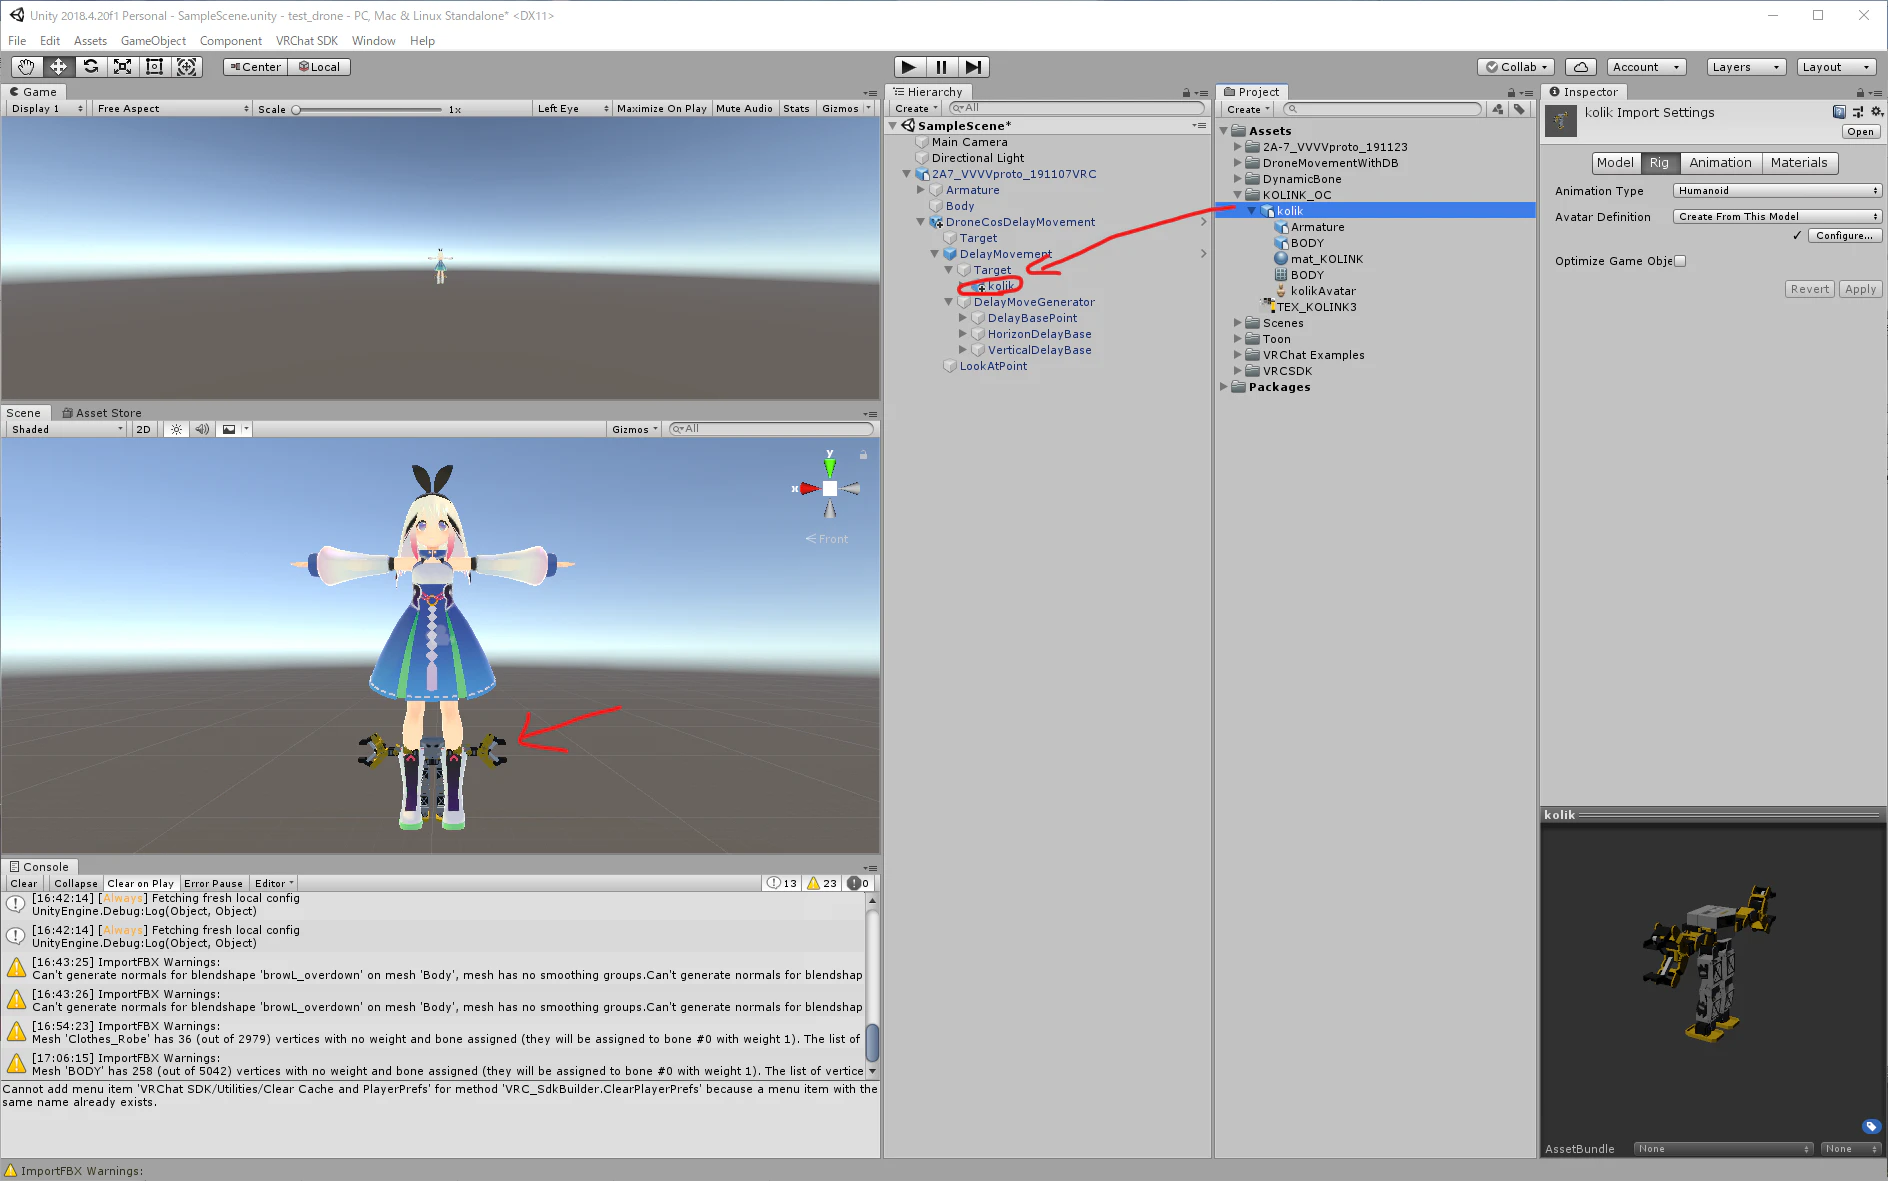Click the search-by-label icon in Project panel
Image resolution: width=1888 pixels, height=1181 pixels.
[1519, 109]
